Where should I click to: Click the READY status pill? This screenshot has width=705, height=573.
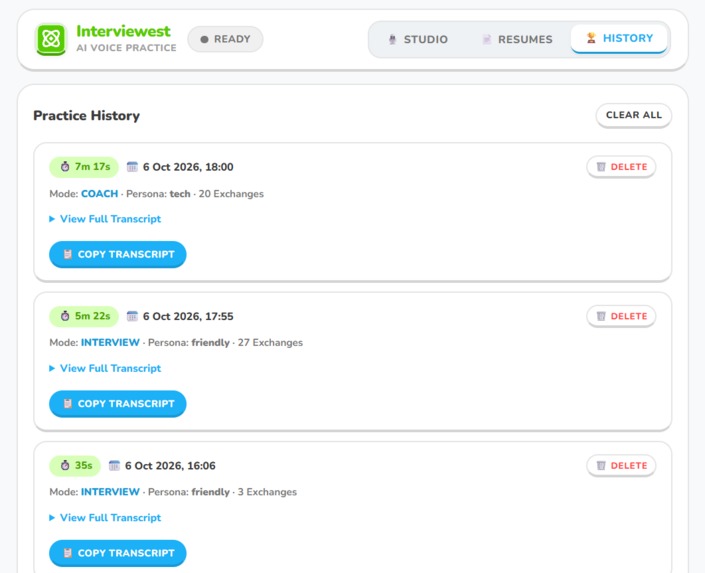click(225, 39)
